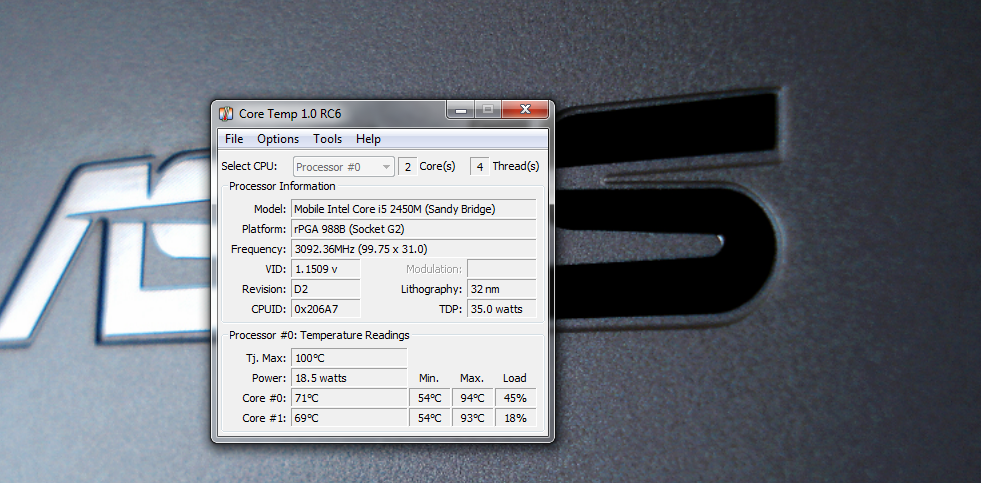This screenshot has width=981, height=483.
Task: Open the Help menu
Action: tap(369, 139)
